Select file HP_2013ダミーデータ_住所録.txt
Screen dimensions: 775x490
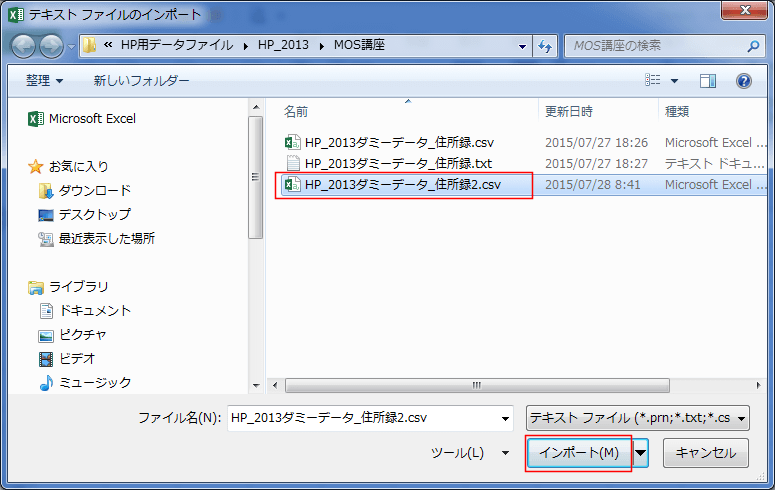[398, 163]
